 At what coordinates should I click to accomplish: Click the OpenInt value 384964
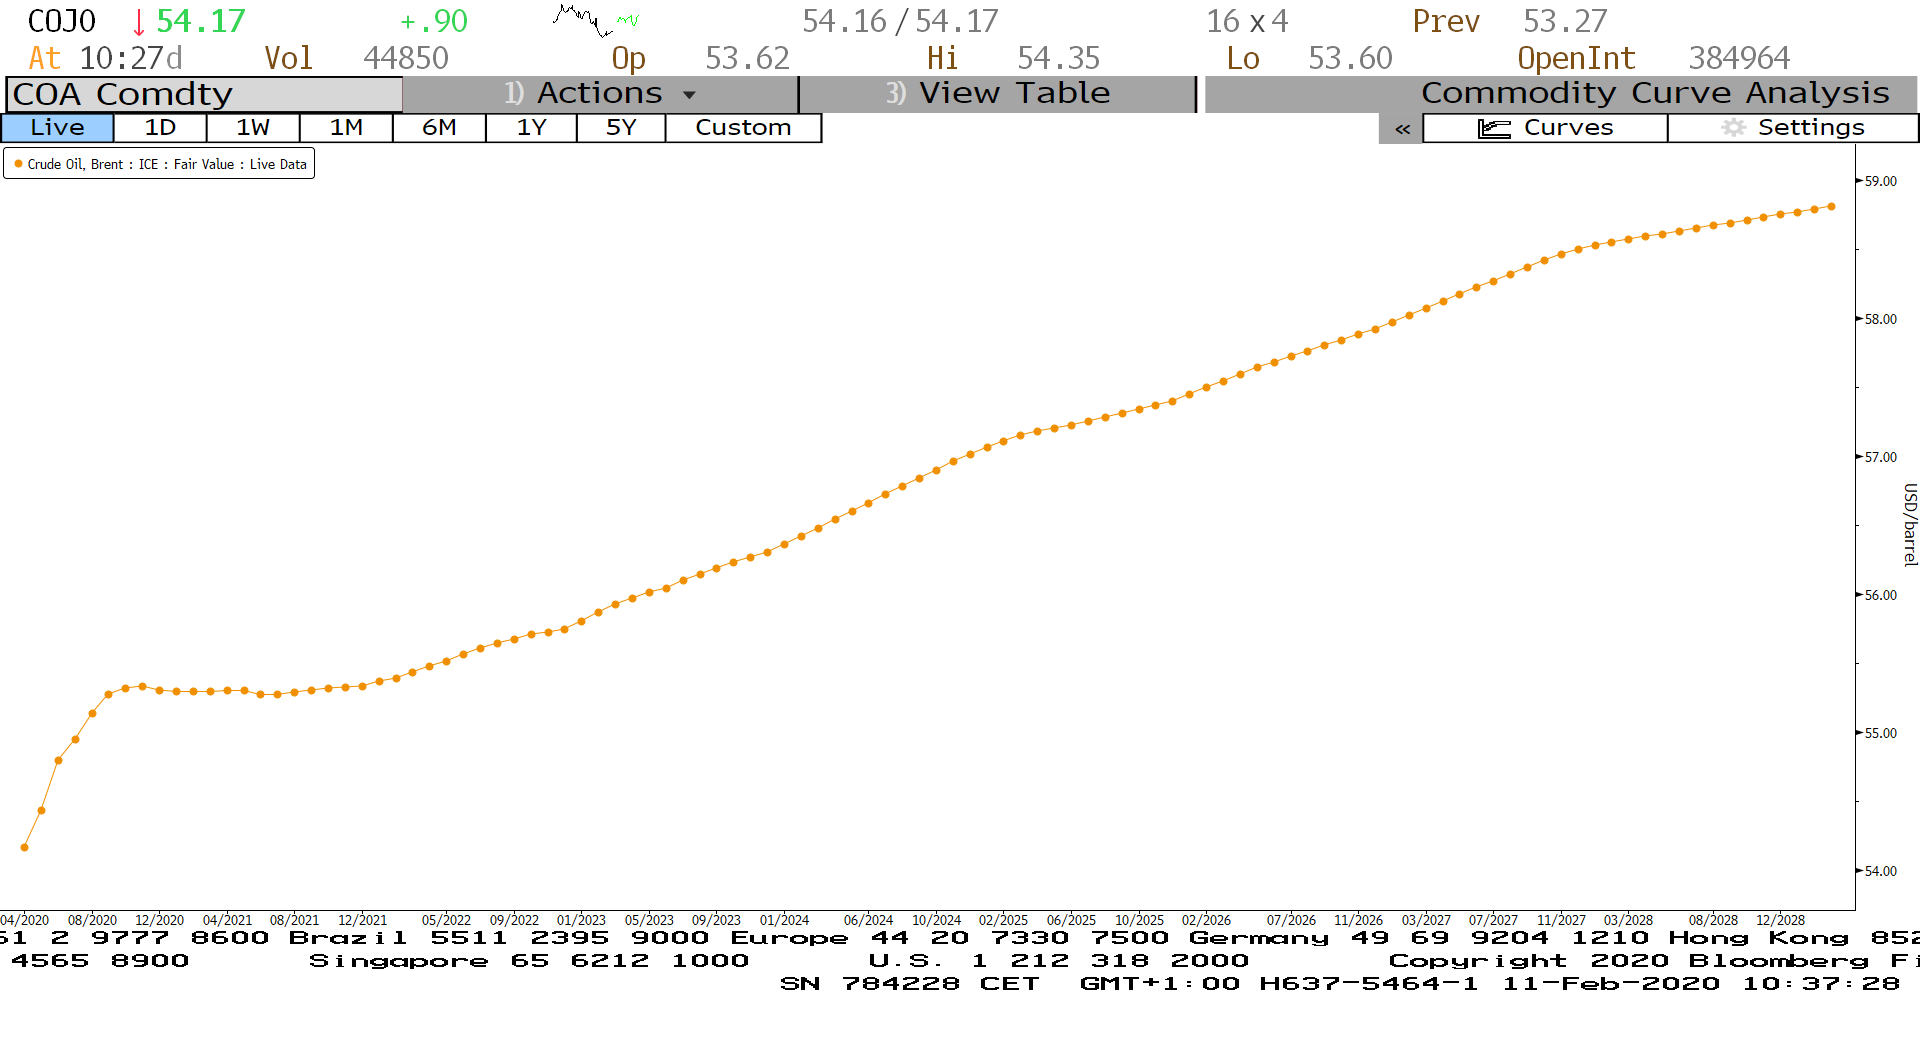pos(1739,58)
